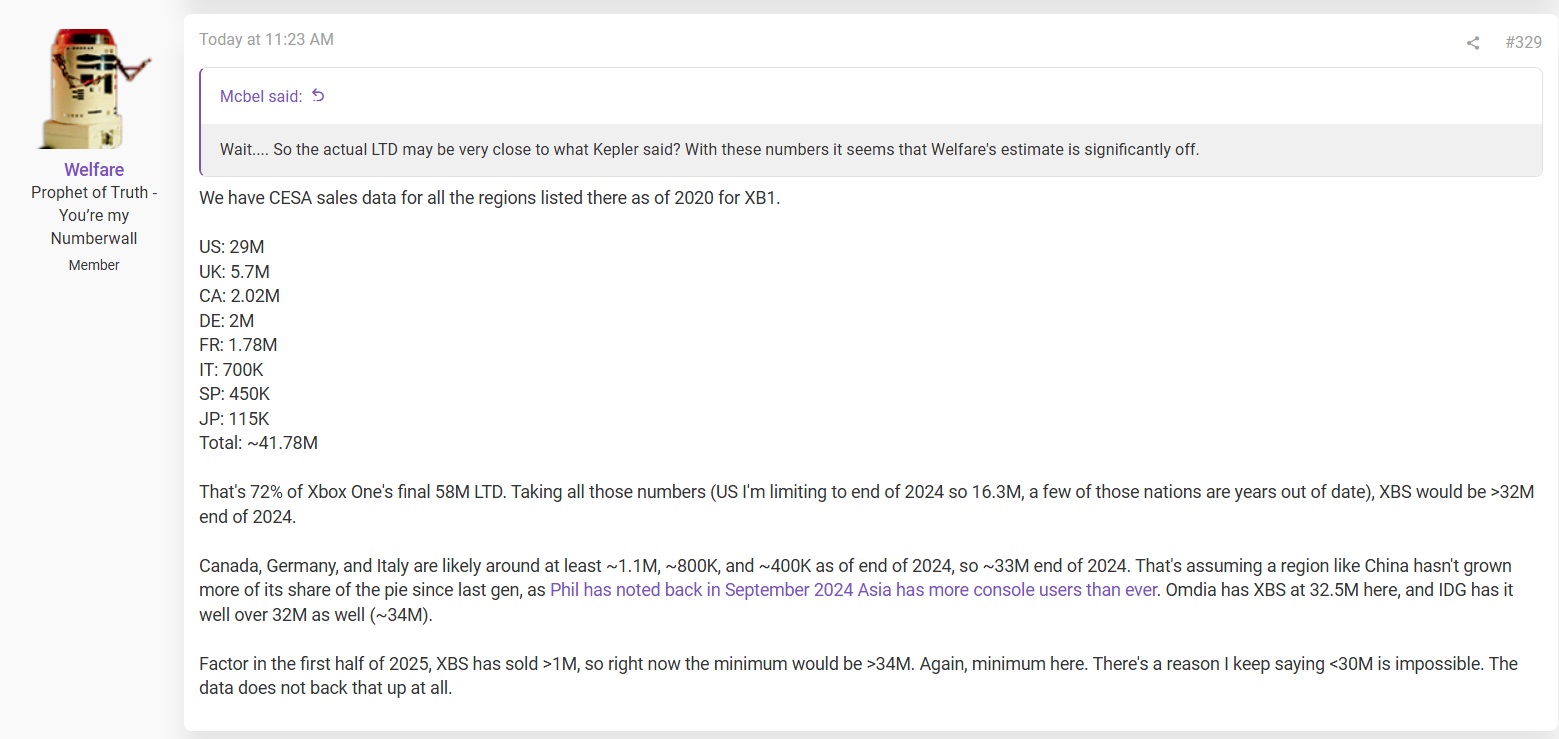This screenshot has height=739, width=1559.
Task: Click the "UK: 5.7M" sales line
Action: (x=234, y=272)
